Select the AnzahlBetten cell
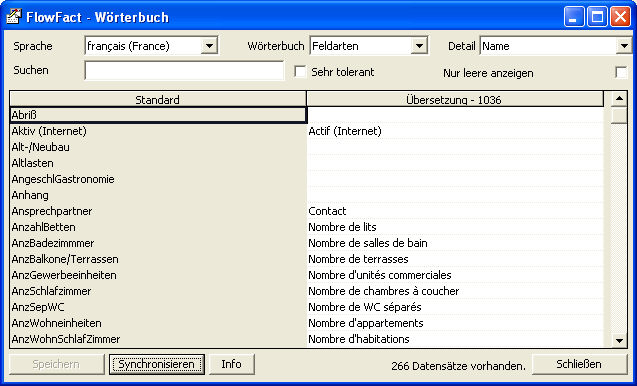The height and width of the screenshot is (386, 637). tap(158, 227)
